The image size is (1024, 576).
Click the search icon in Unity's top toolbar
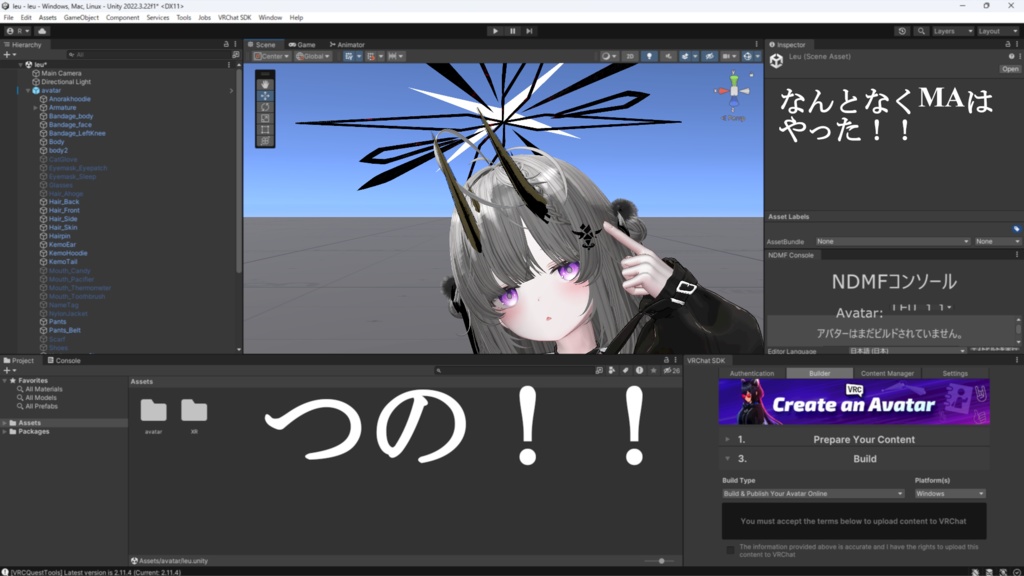click(x=921, y=31)
